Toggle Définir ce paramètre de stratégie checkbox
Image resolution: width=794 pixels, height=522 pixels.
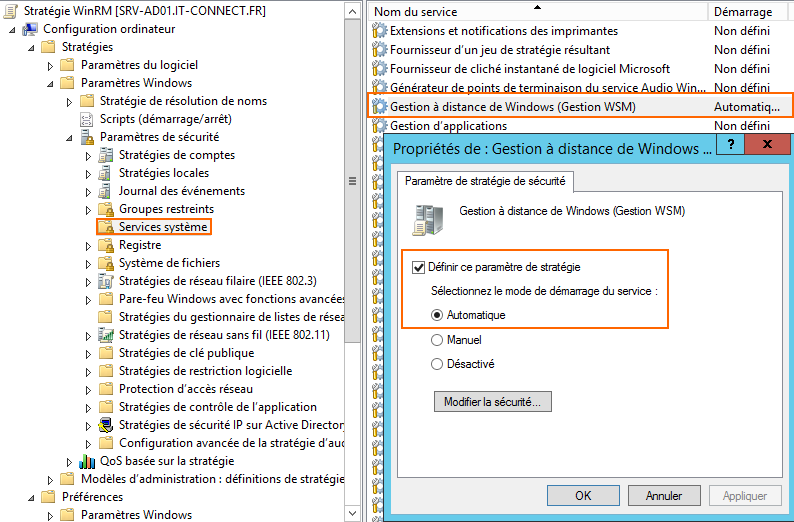tap(418, 267)
